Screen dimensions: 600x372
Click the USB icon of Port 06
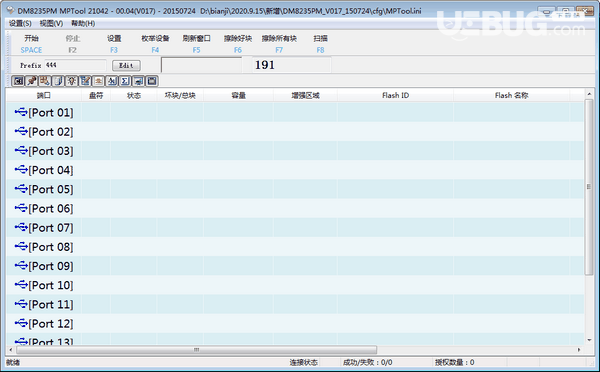(x=21, y=208)
